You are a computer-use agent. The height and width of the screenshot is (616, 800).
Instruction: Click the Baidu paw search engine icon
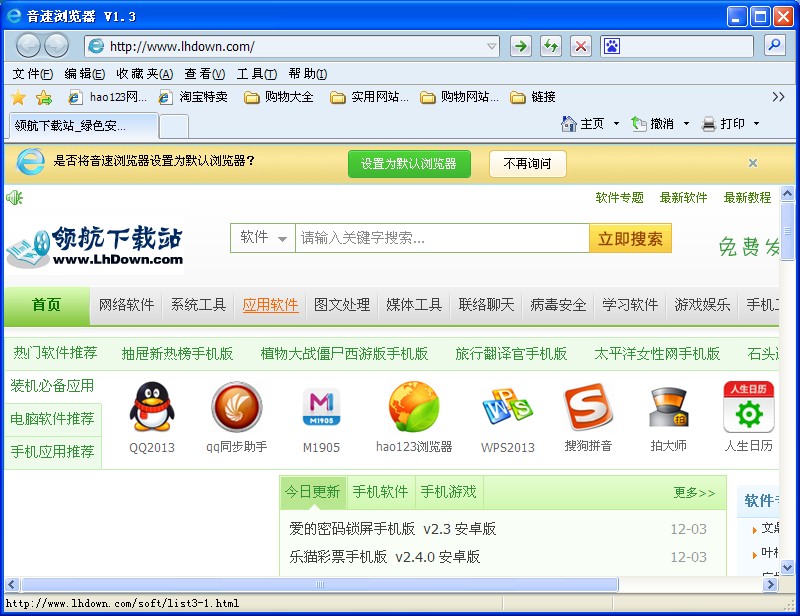tap(611, 46)
